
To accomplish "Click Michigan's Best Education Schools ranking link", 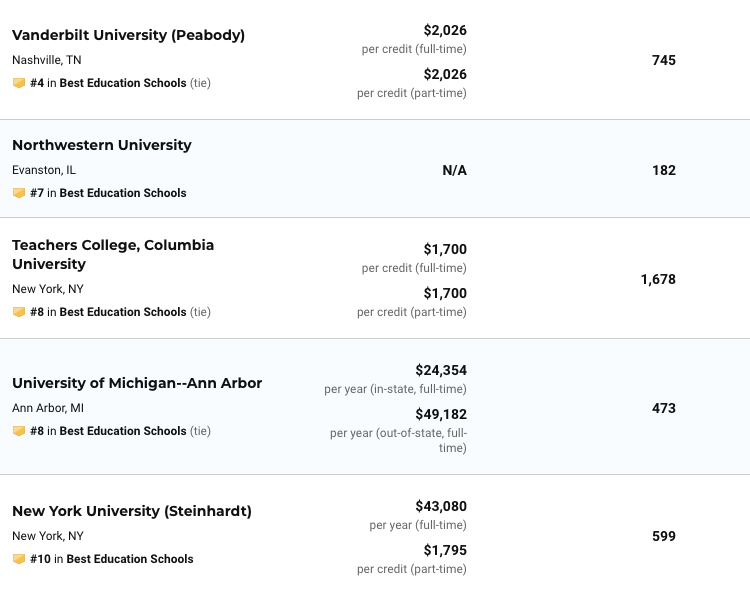I will point(122,431).
